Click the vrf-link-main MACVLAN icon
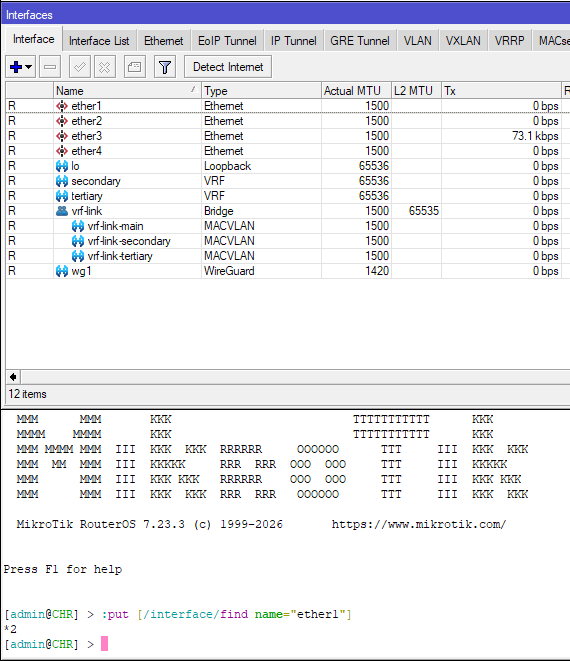 (x=78, y=226)
